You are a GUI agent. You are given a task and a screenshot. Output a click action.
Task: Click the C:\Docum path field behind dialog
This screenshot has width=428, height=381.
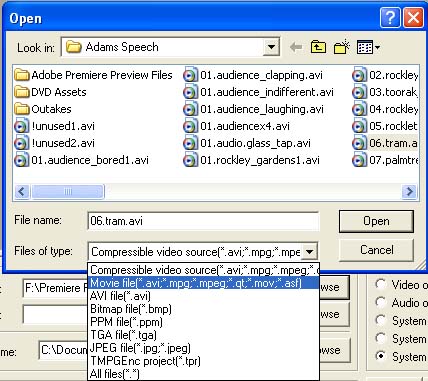point(64,350)
